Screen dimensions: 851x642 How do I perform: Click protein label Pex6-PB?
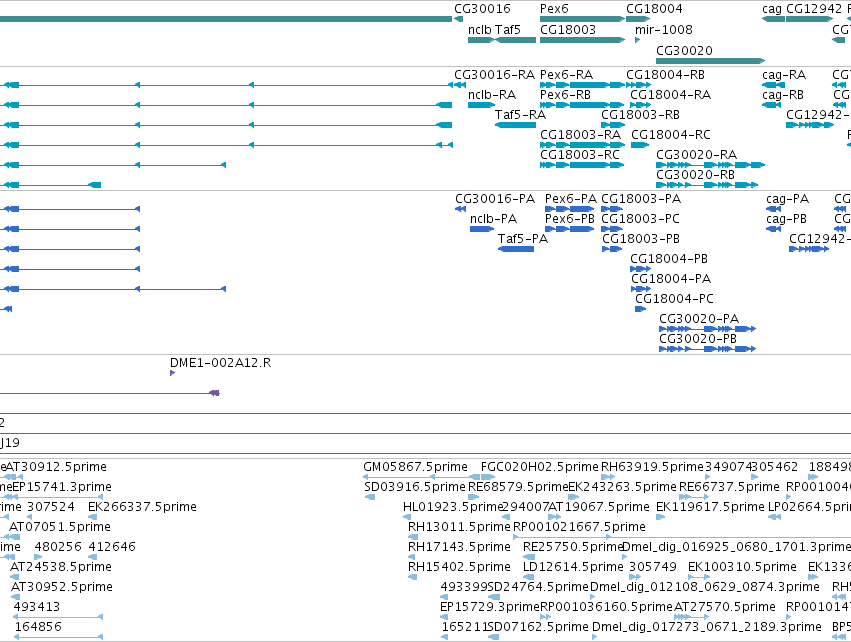tap(569, 218)
